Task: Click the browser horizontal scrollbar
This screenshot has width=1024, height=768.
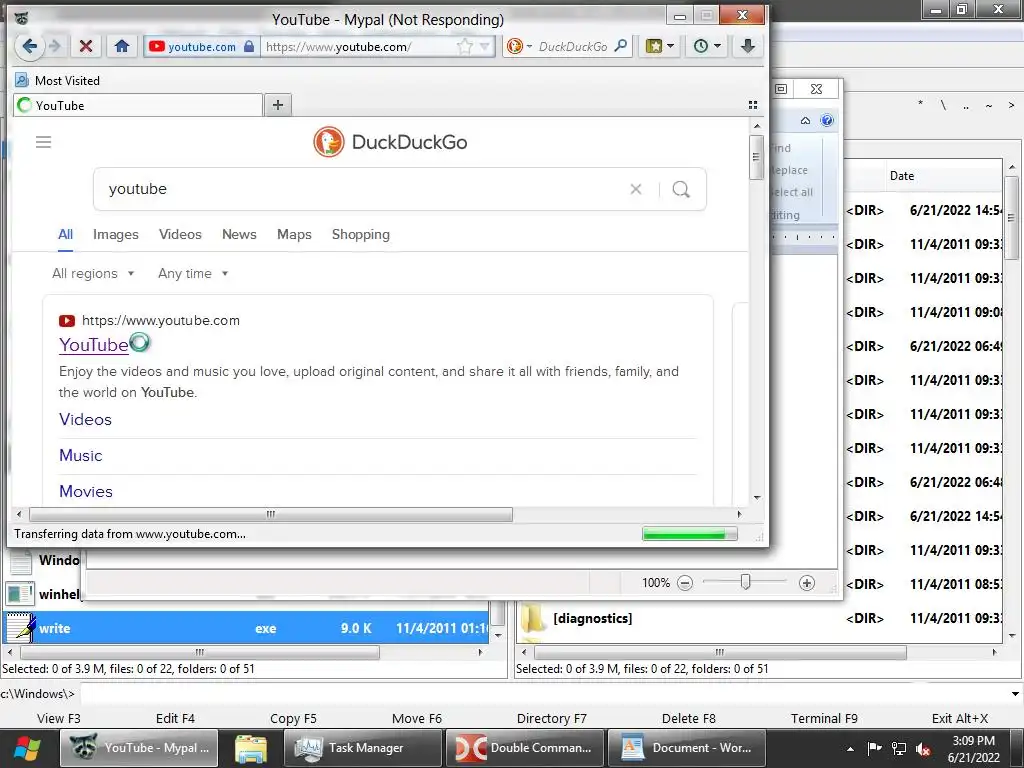Action: (x=271, y=515)
